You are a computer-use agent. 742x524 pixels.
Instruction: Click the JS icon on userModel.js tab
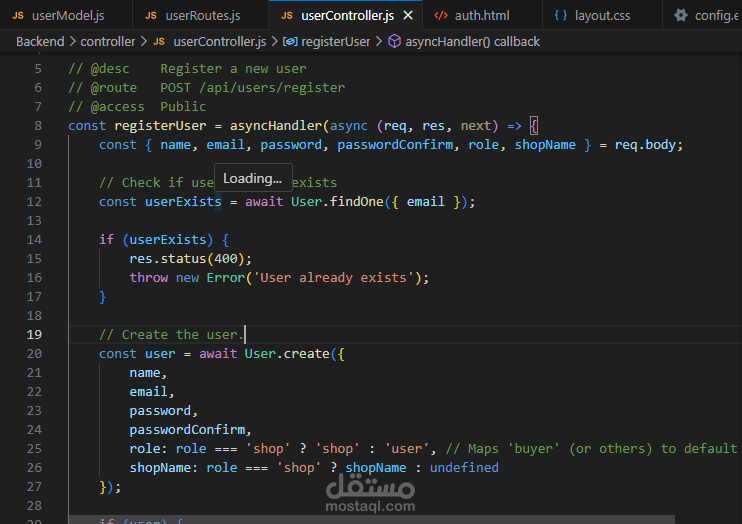(x=18, y=16)
